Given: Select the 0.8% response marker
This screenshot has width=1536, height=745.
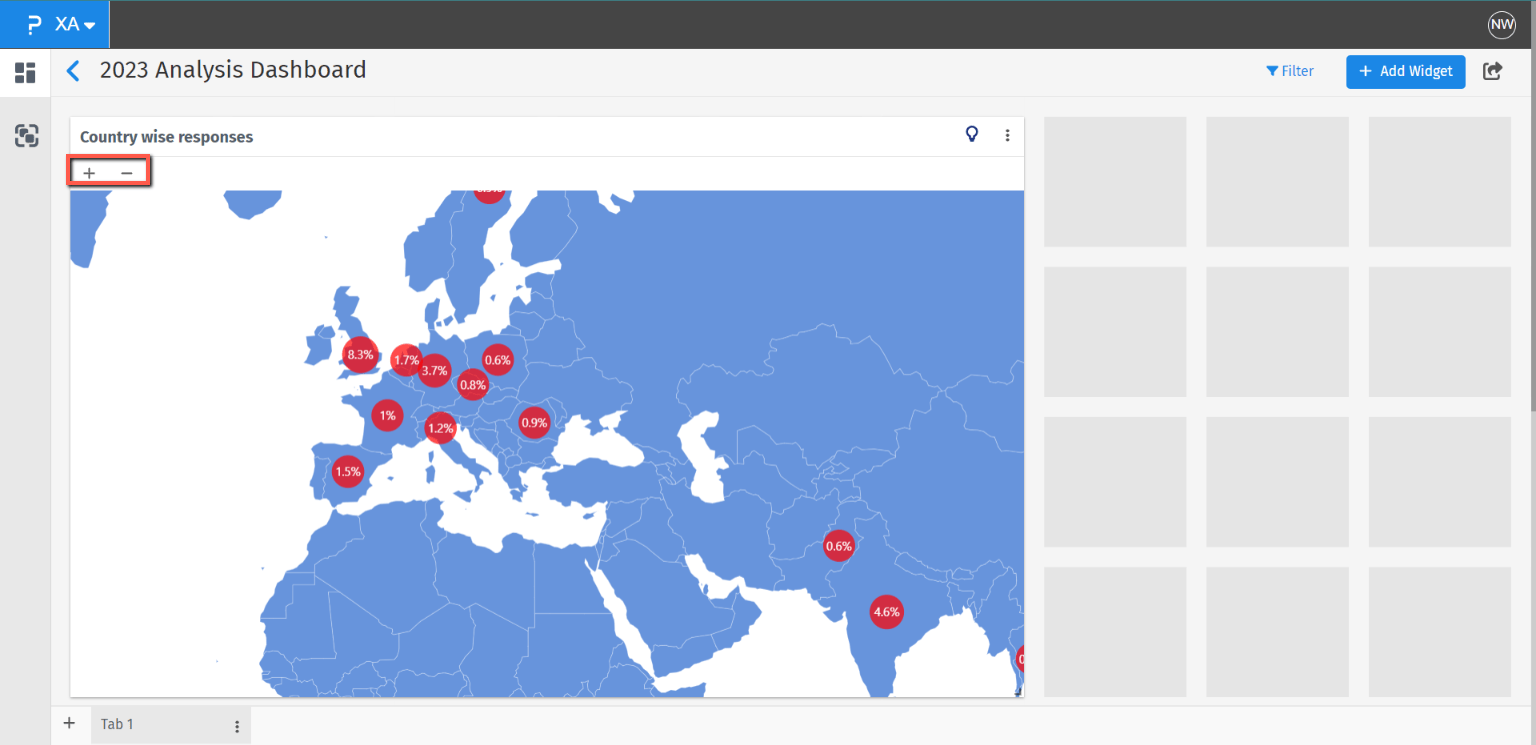Looking at the screenshot, I should [472, 384].
